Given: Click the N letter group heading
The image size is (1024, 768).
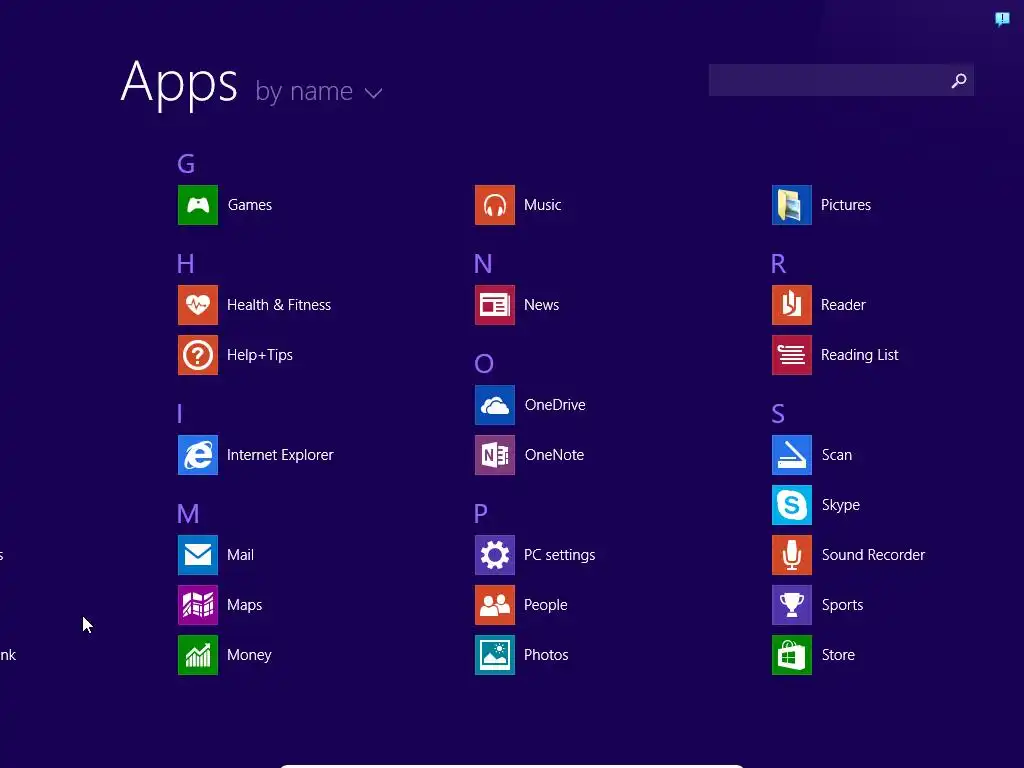Looking at the screenshot, I should pyautogui.click(x=483, y=264).
